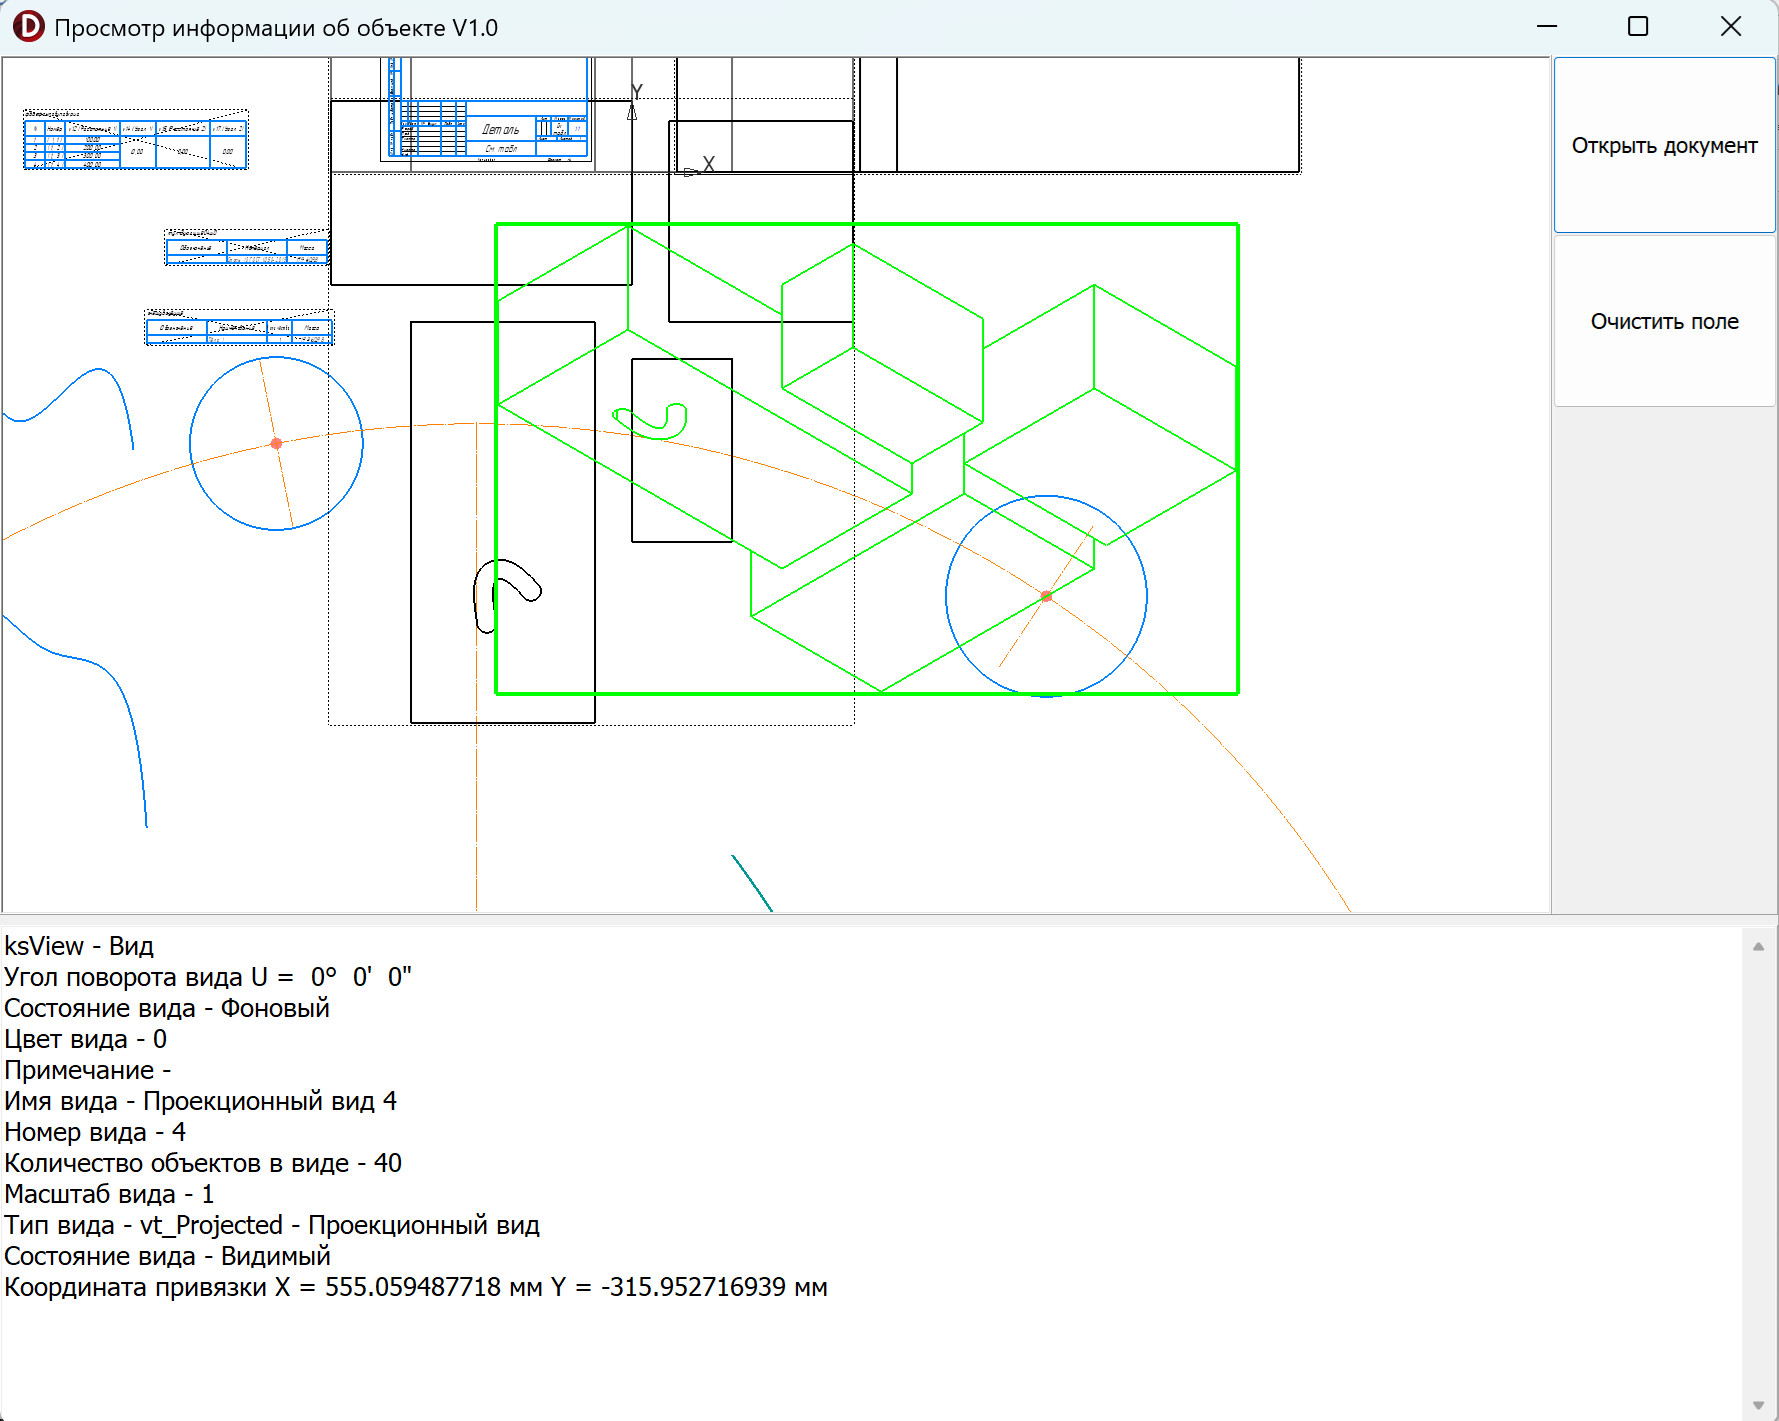
Task: Click red center point of left blue circle
Action: pyautogui.click(x=277, y=443)
